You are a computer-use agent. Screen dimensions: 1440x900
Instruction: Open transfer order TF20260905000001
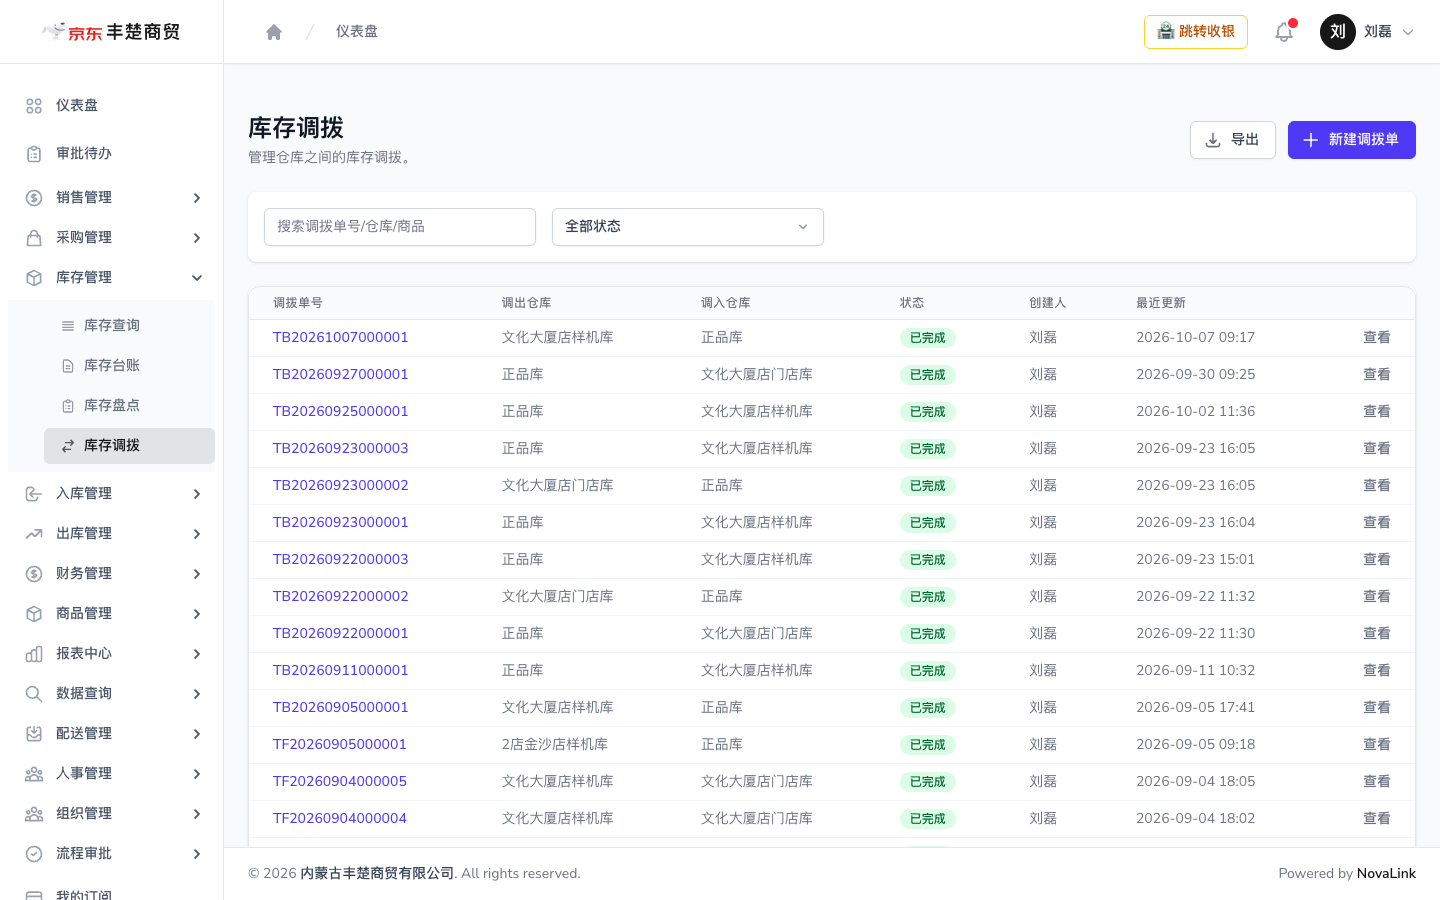(x=340, y=745)
